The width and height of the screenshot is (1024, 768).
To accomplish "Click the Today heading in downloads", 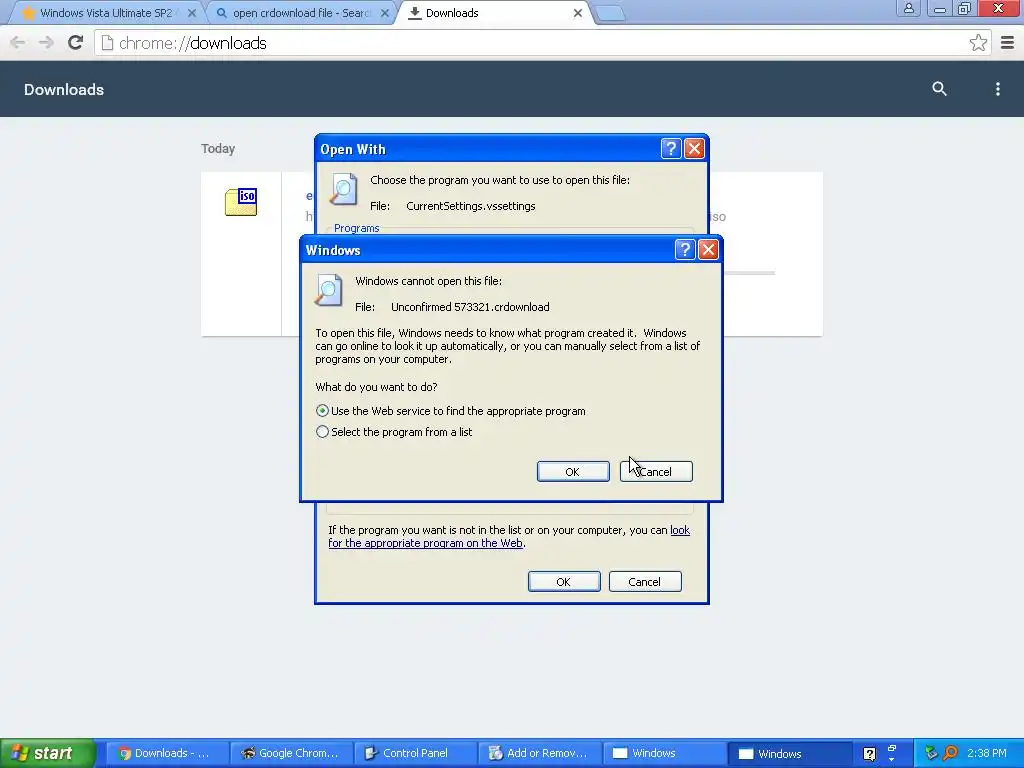I will 218,148.
